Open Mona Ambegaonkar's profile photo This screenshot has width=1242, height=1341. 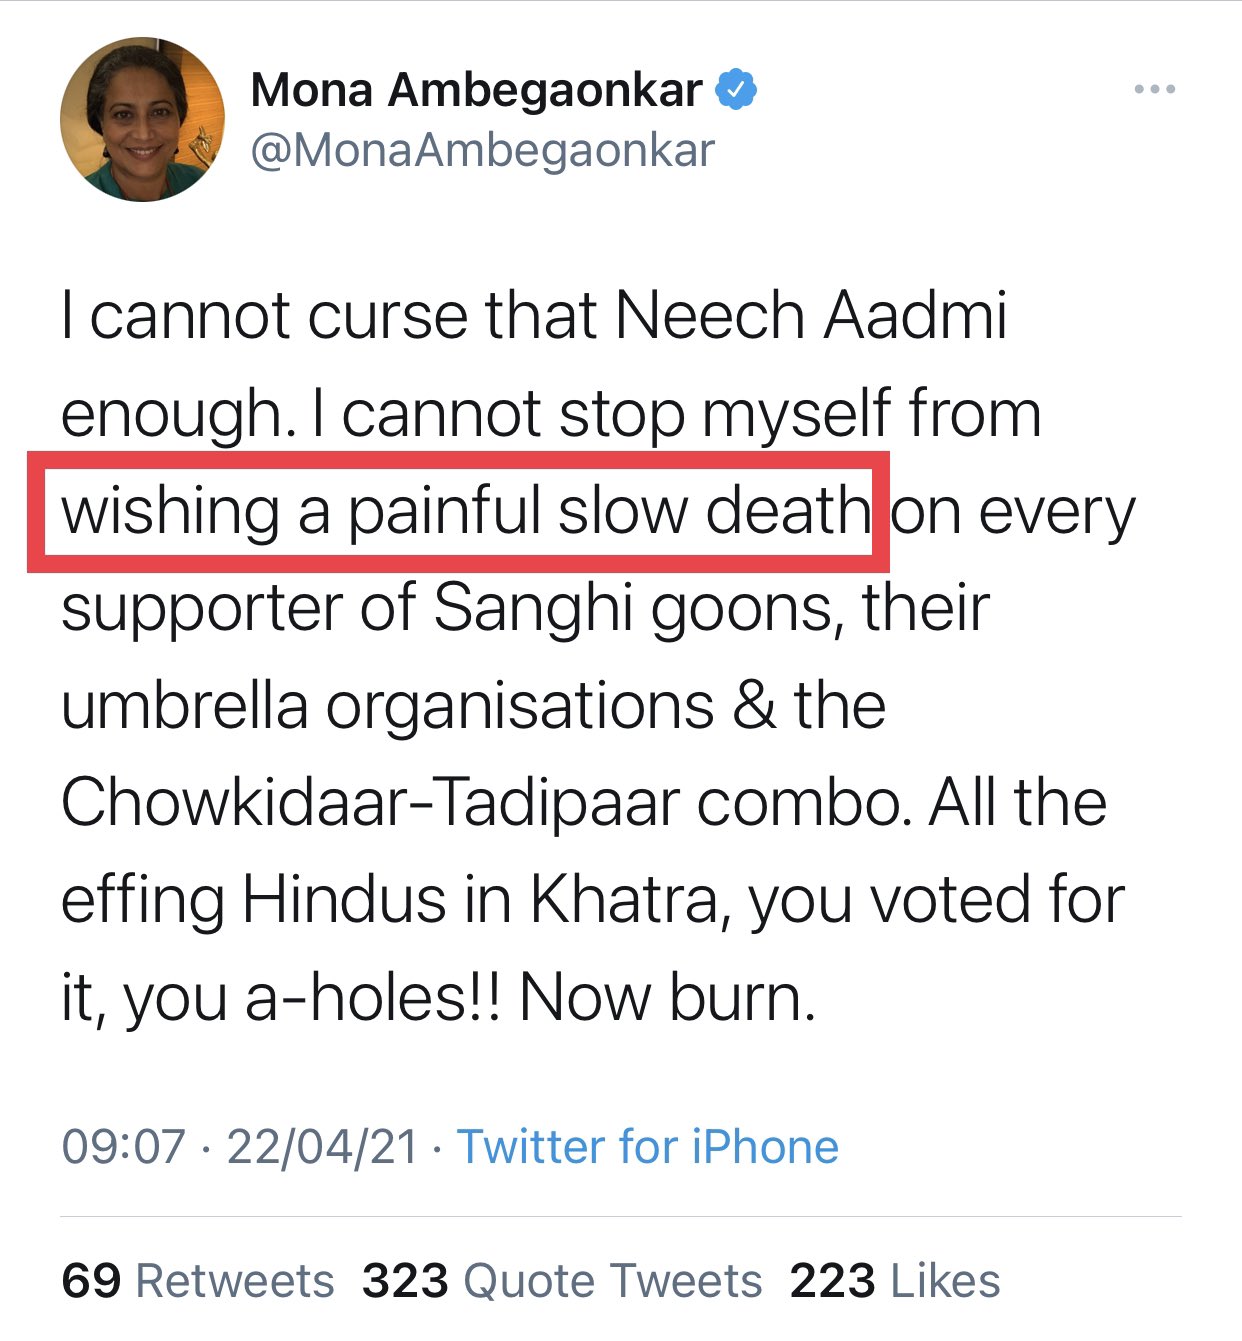pyautogui.click(x=142, y=120)
